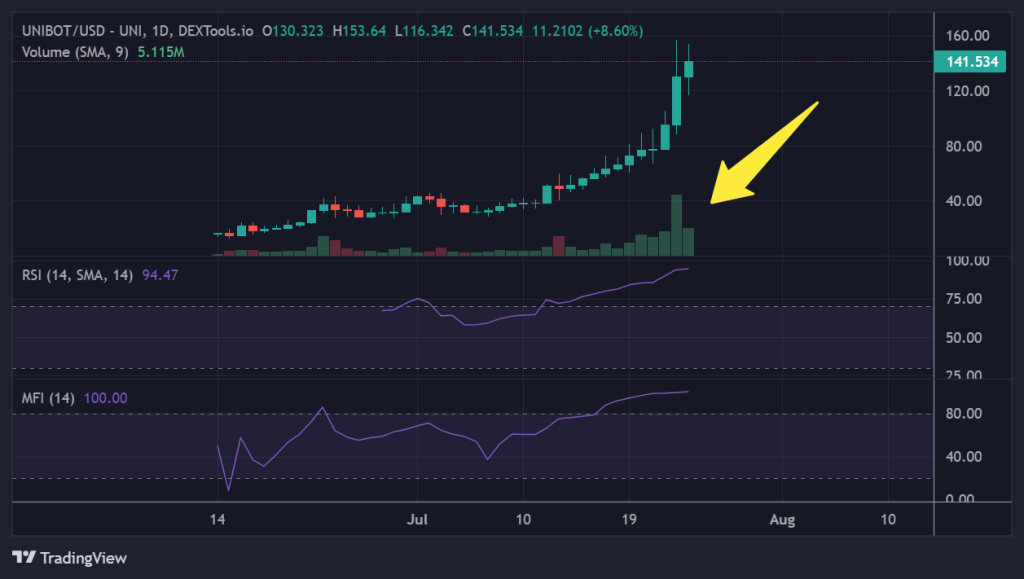Click the close value C141.534
Viewport: 1024px width, 579px height.
(493, 31)
